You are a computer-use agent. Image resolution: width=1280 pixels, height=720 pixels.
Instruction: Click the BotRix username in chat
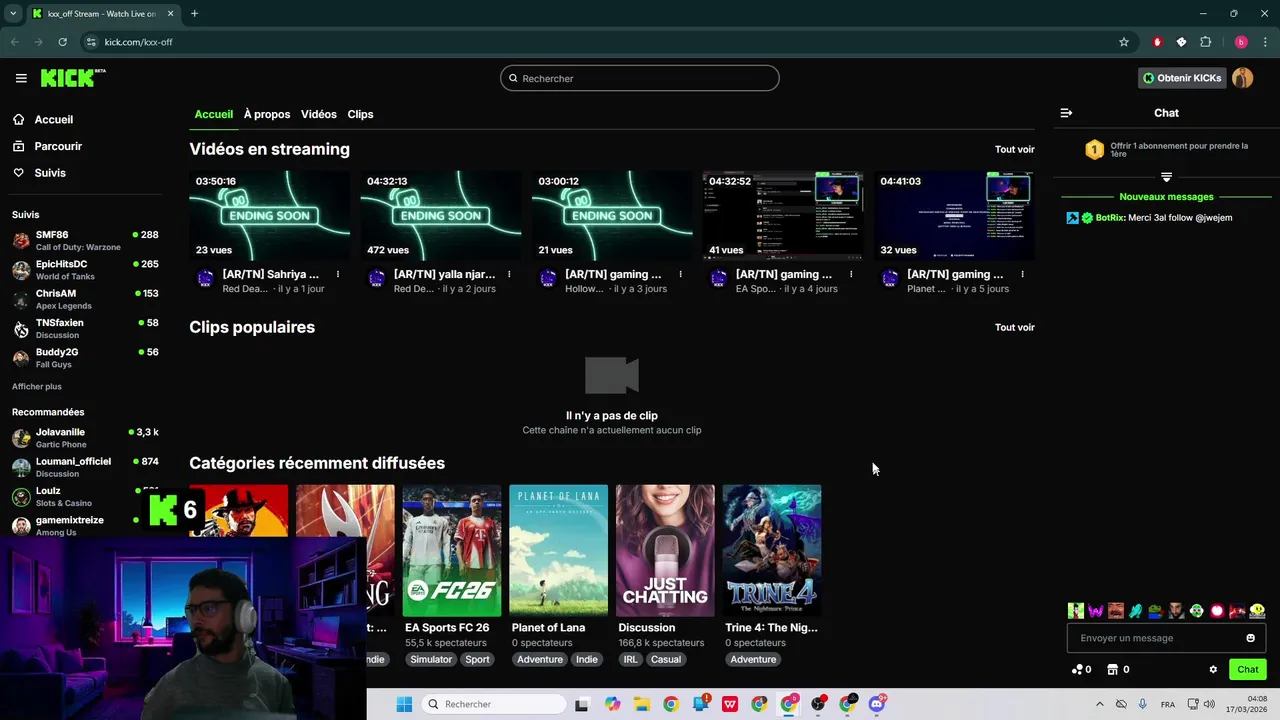coord(1110,218)
